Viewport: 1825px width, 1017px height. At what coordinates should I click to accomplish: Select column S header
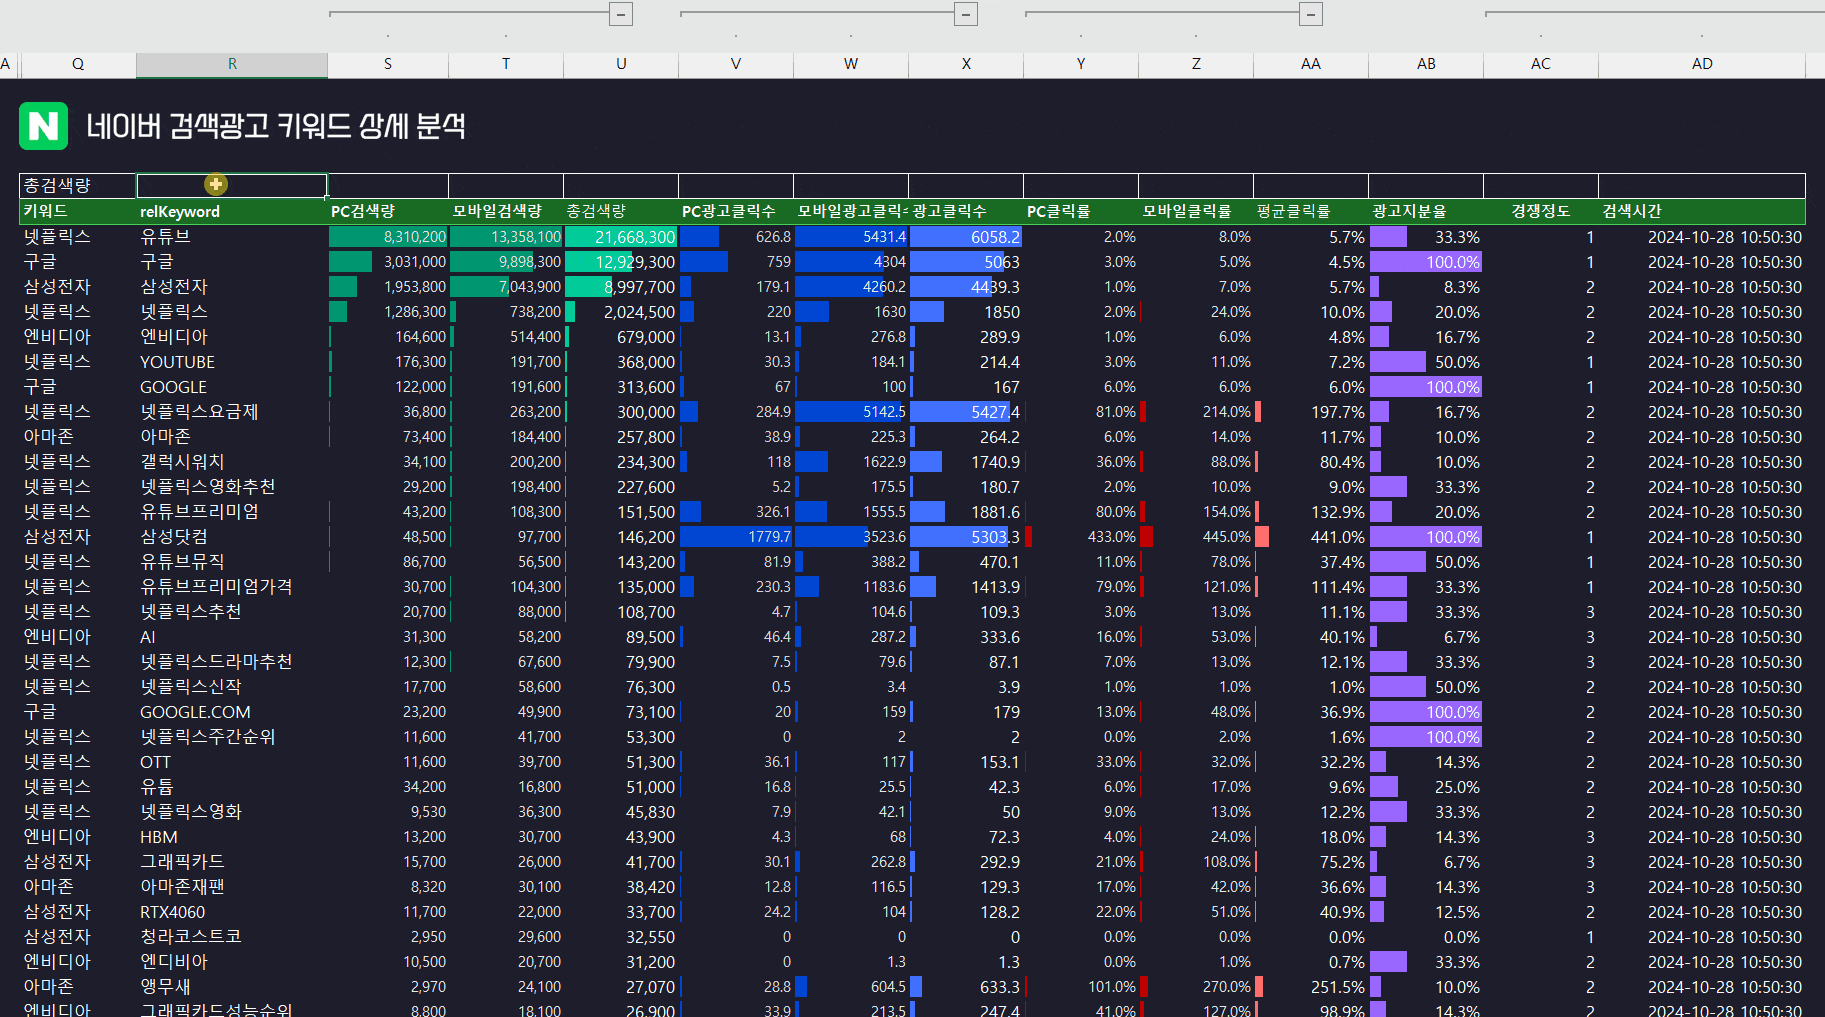(388, 64)
